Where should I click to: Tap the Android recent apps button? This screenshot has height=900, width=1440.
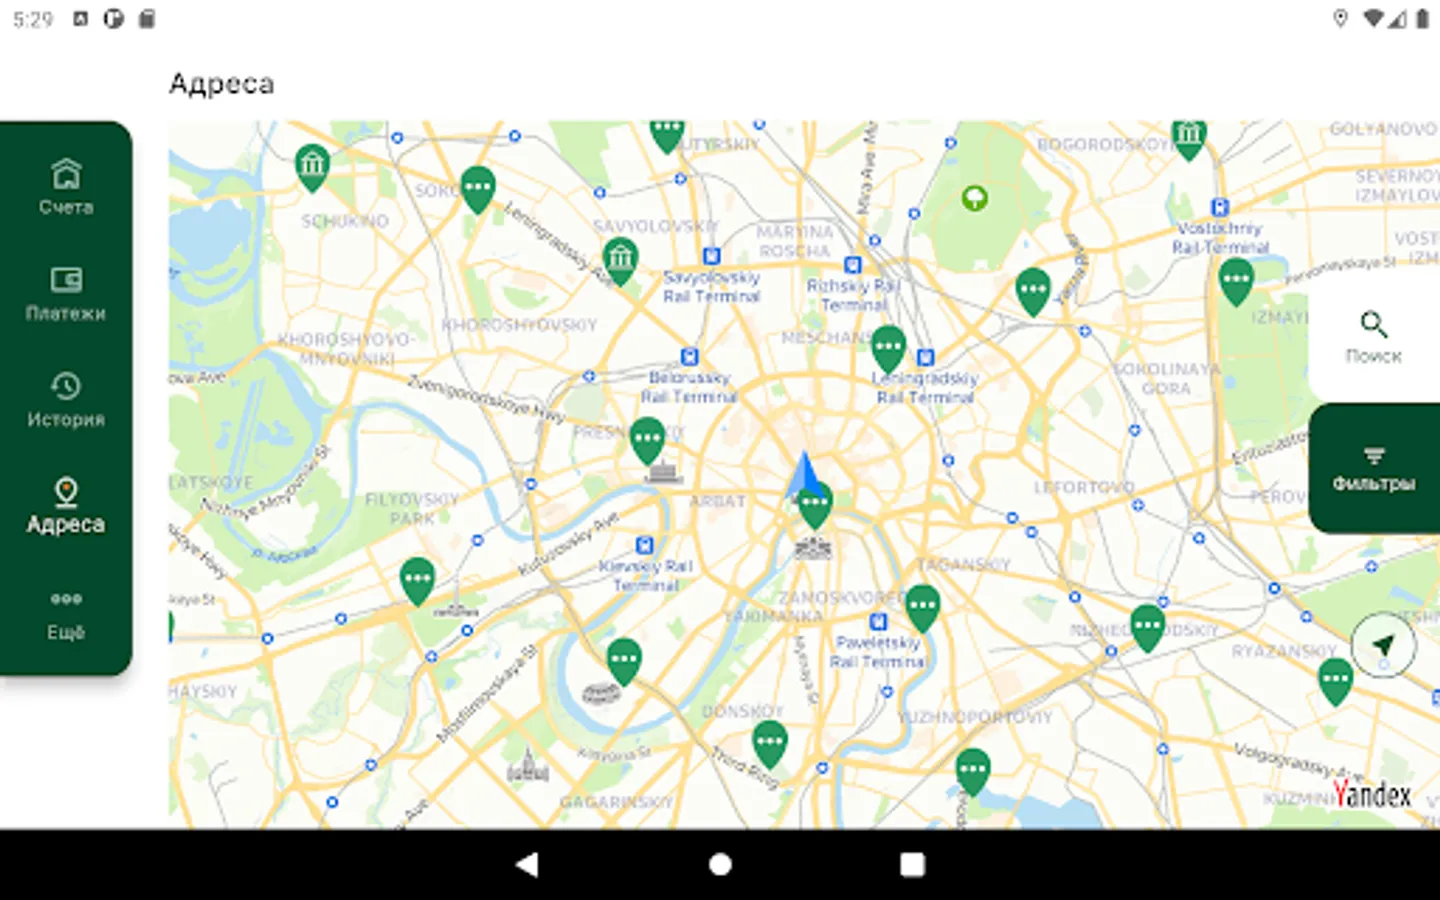912,864
